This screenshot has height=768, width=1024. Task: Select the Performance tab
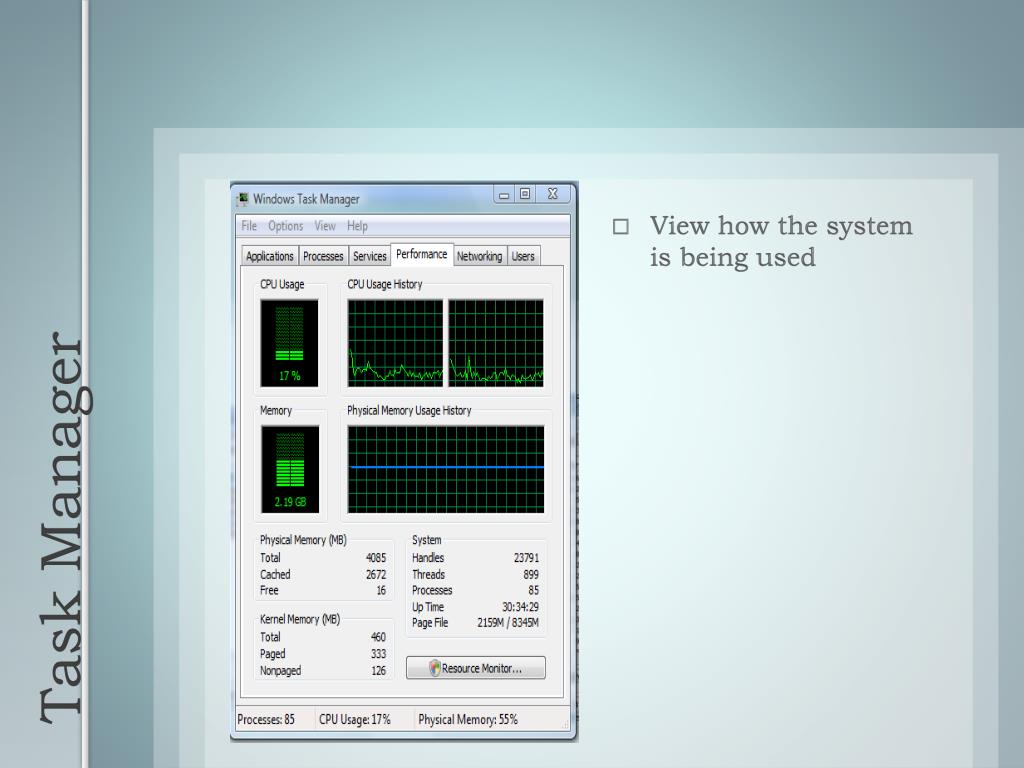421,254
